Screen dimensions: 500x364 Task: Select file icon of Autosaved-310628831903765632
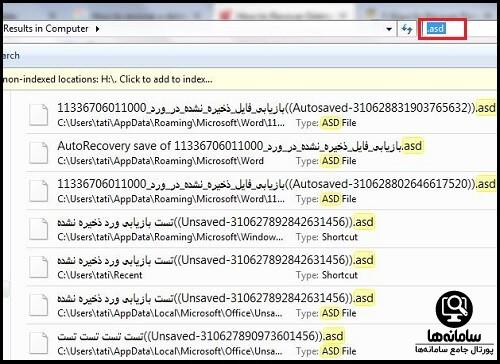click(x=38, y=115)
